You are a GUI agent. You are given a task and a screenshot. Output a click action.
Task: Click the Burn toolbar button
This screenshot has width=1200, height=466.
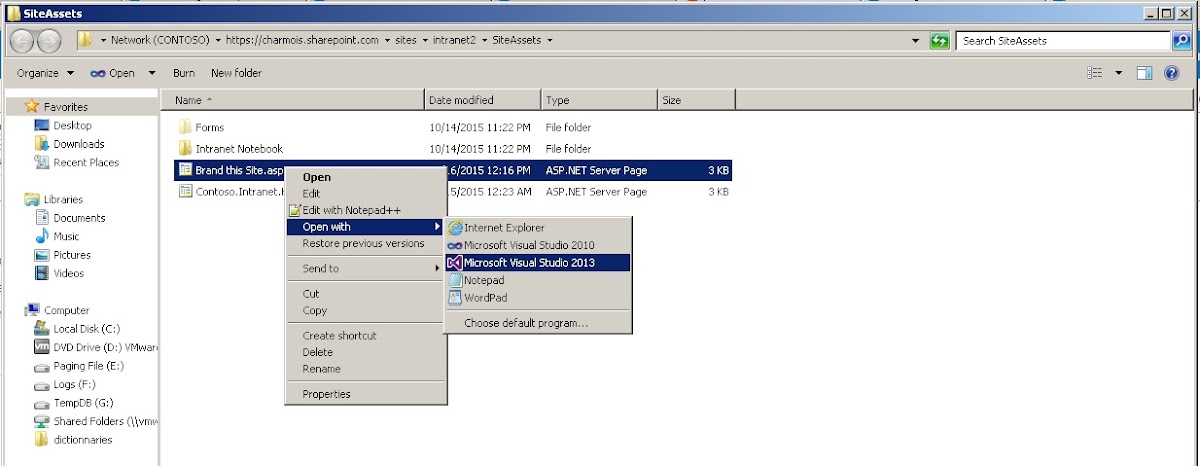(184, 73)
